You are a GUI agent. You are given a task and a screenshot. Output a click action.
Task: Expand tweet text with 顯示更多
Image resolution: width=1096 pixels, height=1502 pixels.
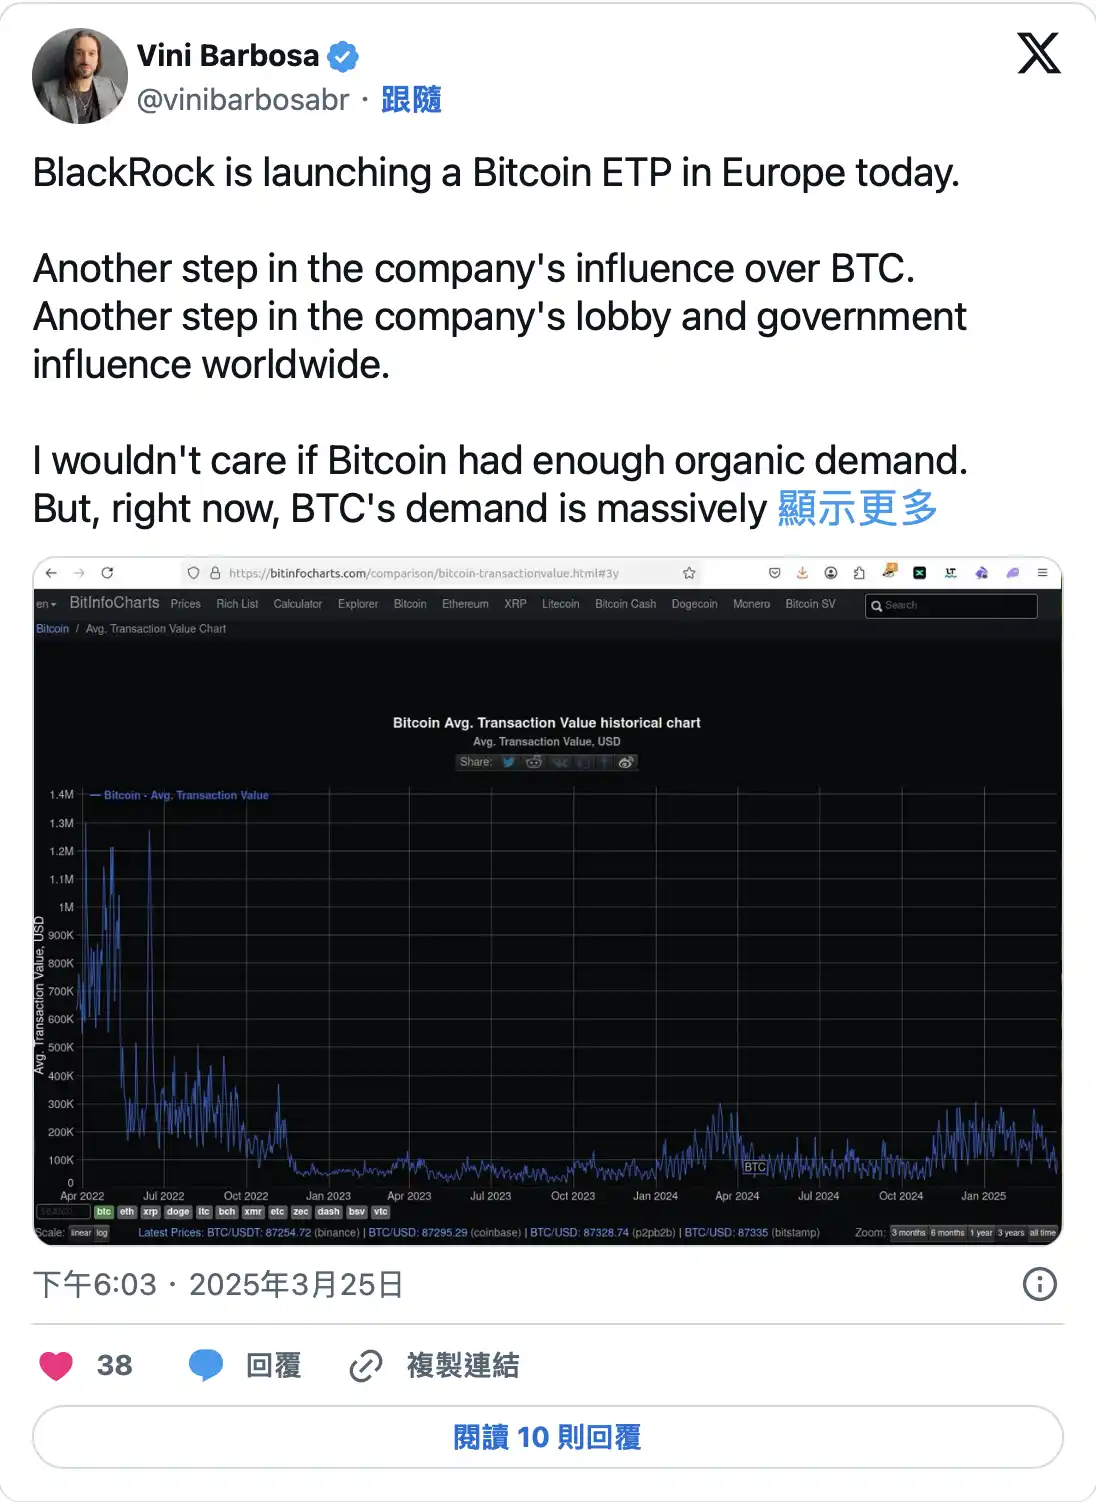click(857, 508)
